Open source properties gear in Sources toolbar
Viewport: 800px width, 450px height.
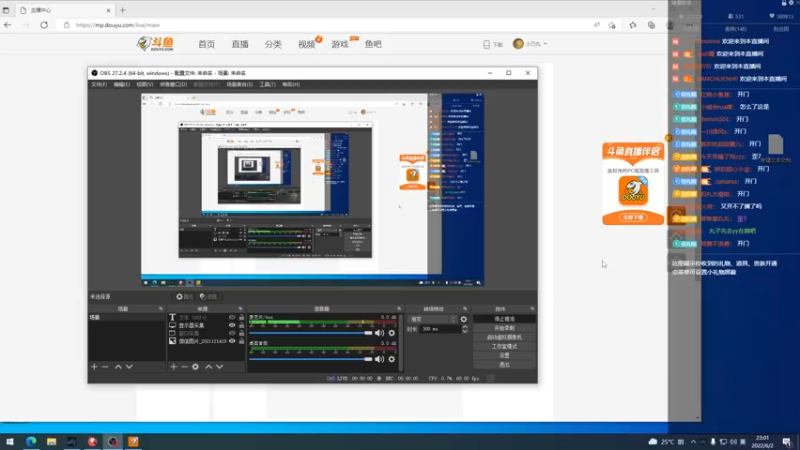[x=195, y=366]
